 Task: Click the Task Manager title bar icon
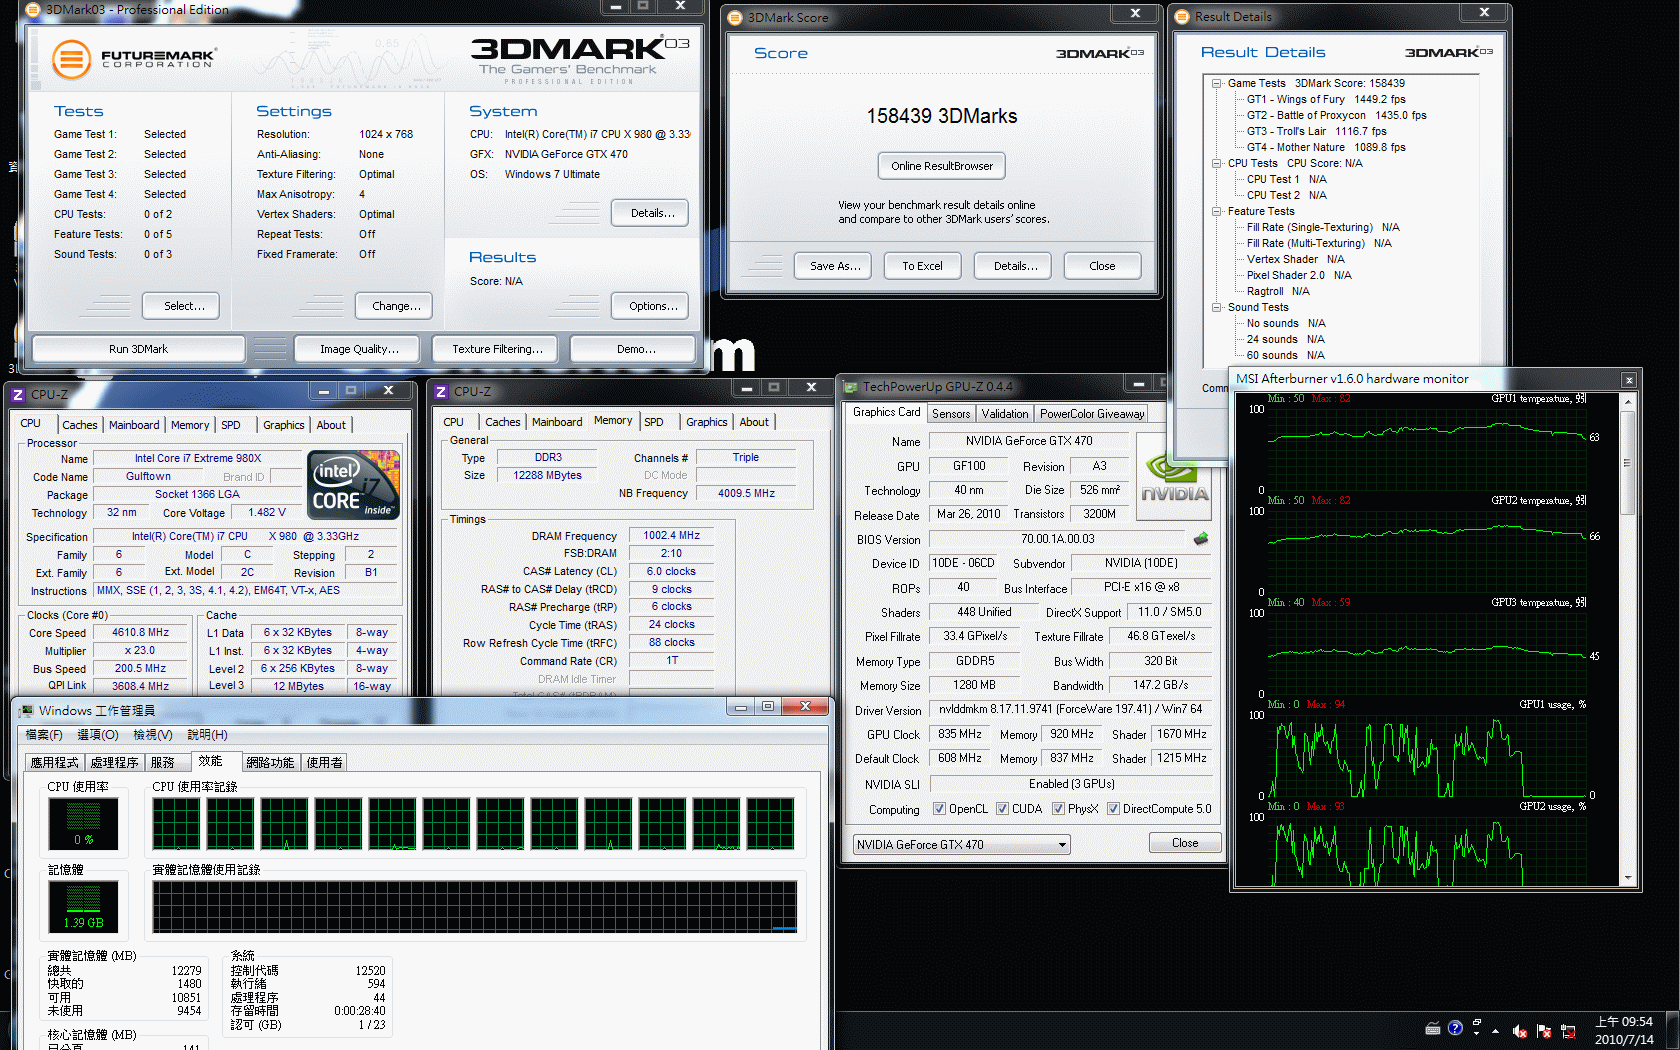tap(26, 710)
